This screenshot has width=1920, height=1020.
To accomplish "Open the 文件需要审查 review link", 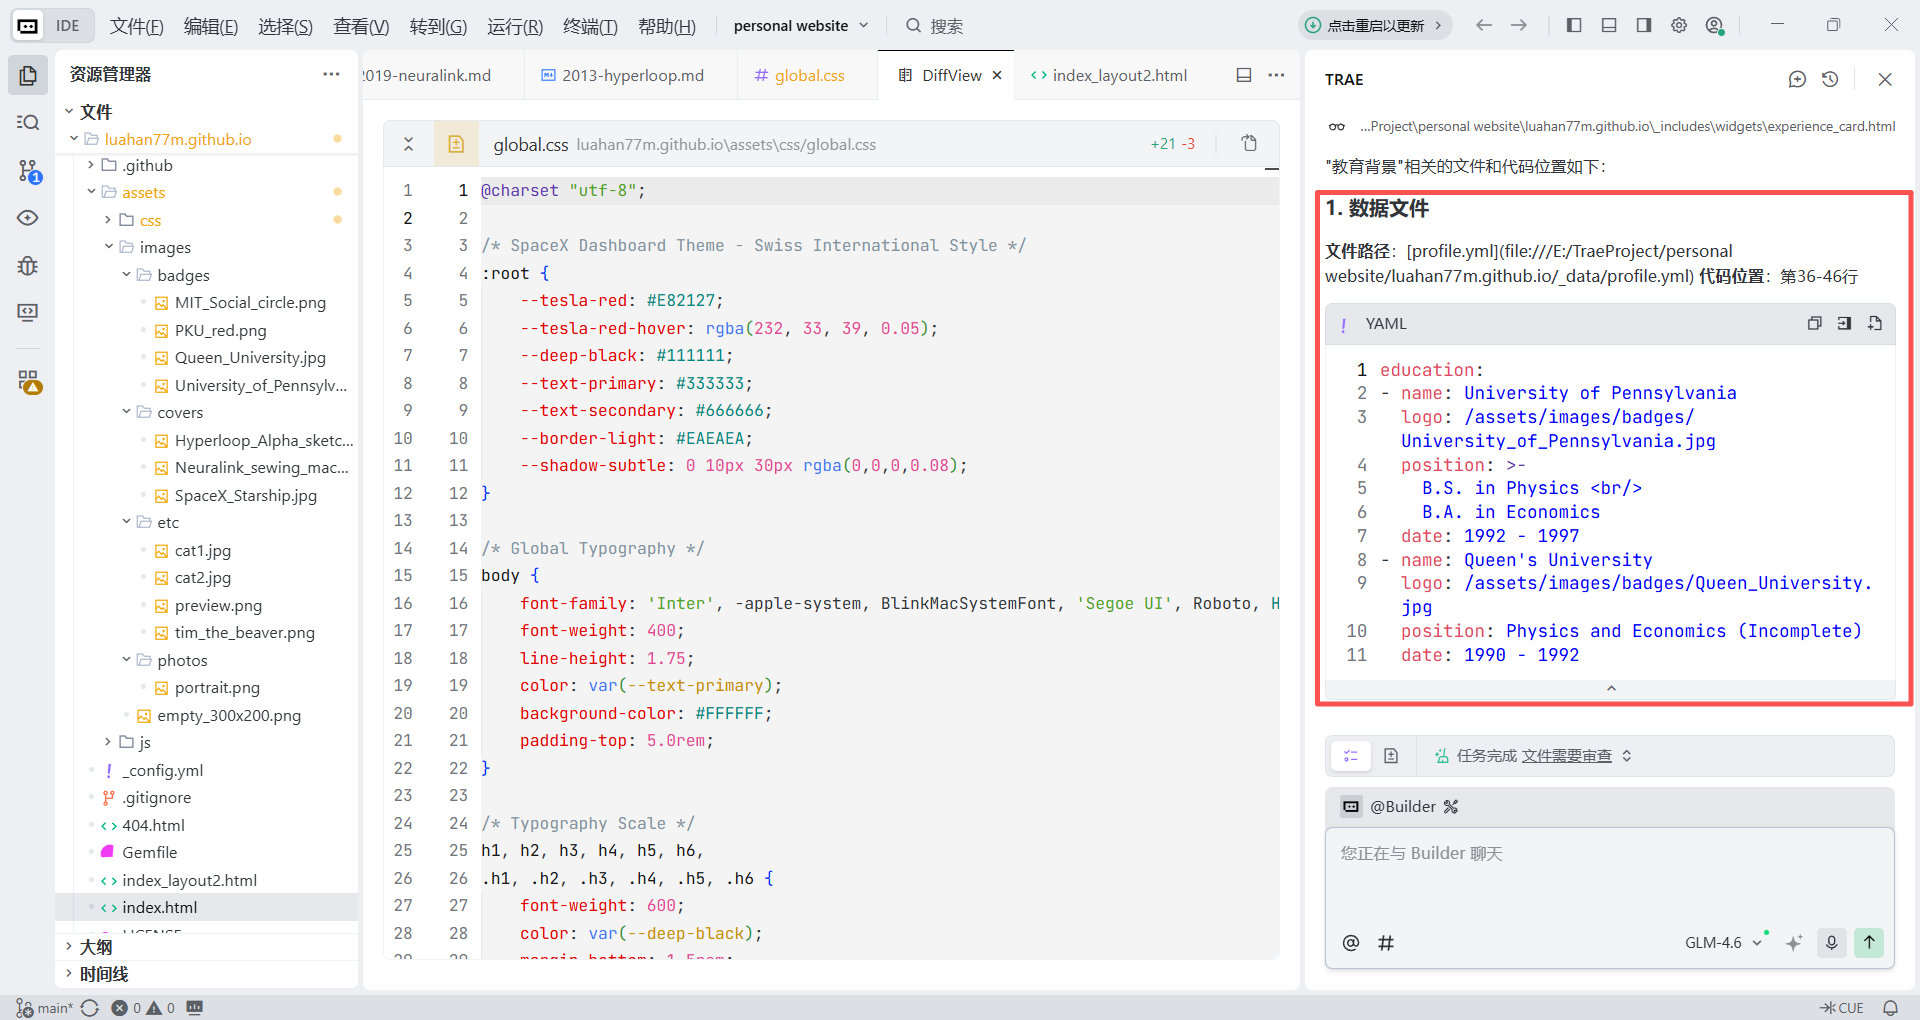I will pos(1566,756).
